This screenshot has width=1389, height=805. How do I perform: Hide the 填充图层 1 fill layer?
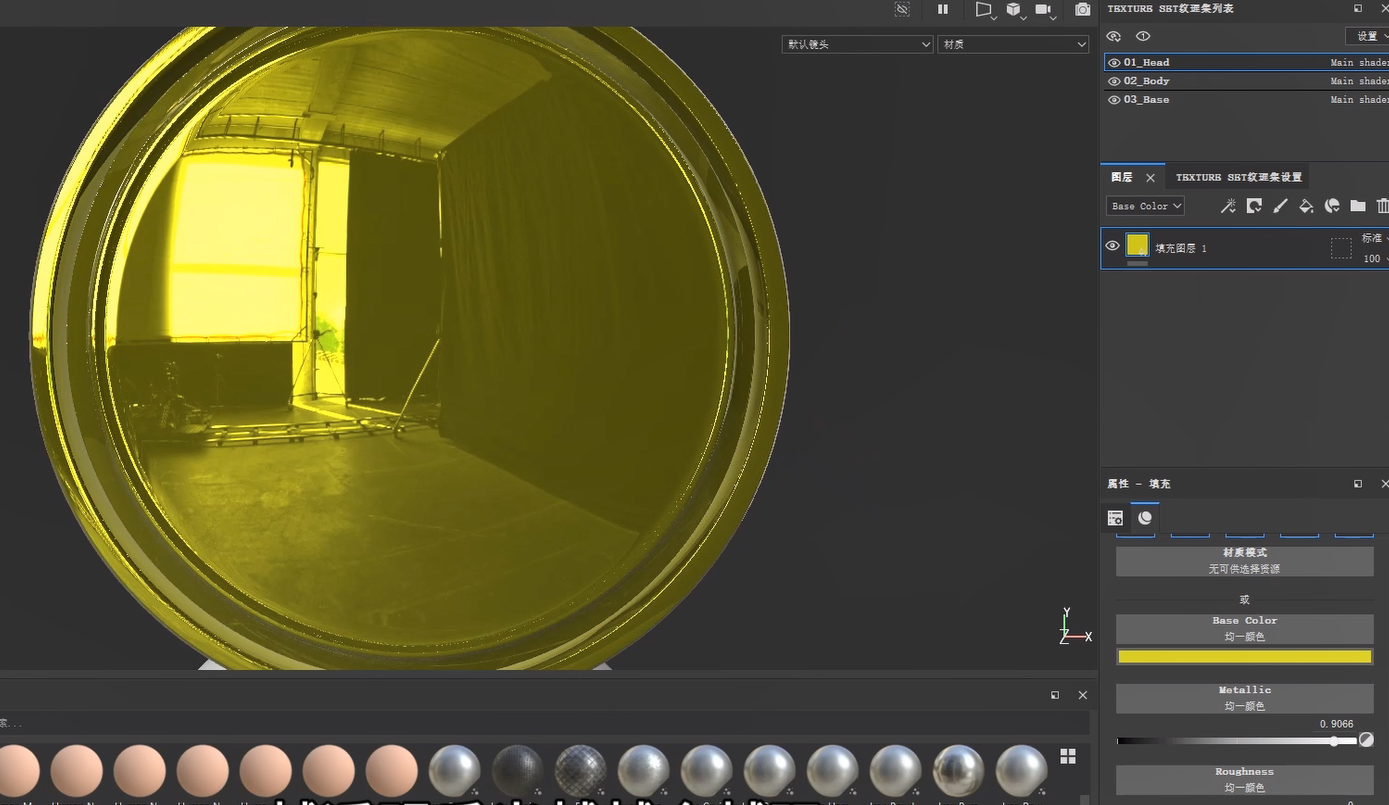pyautogui.click(x=1112, y=246)
